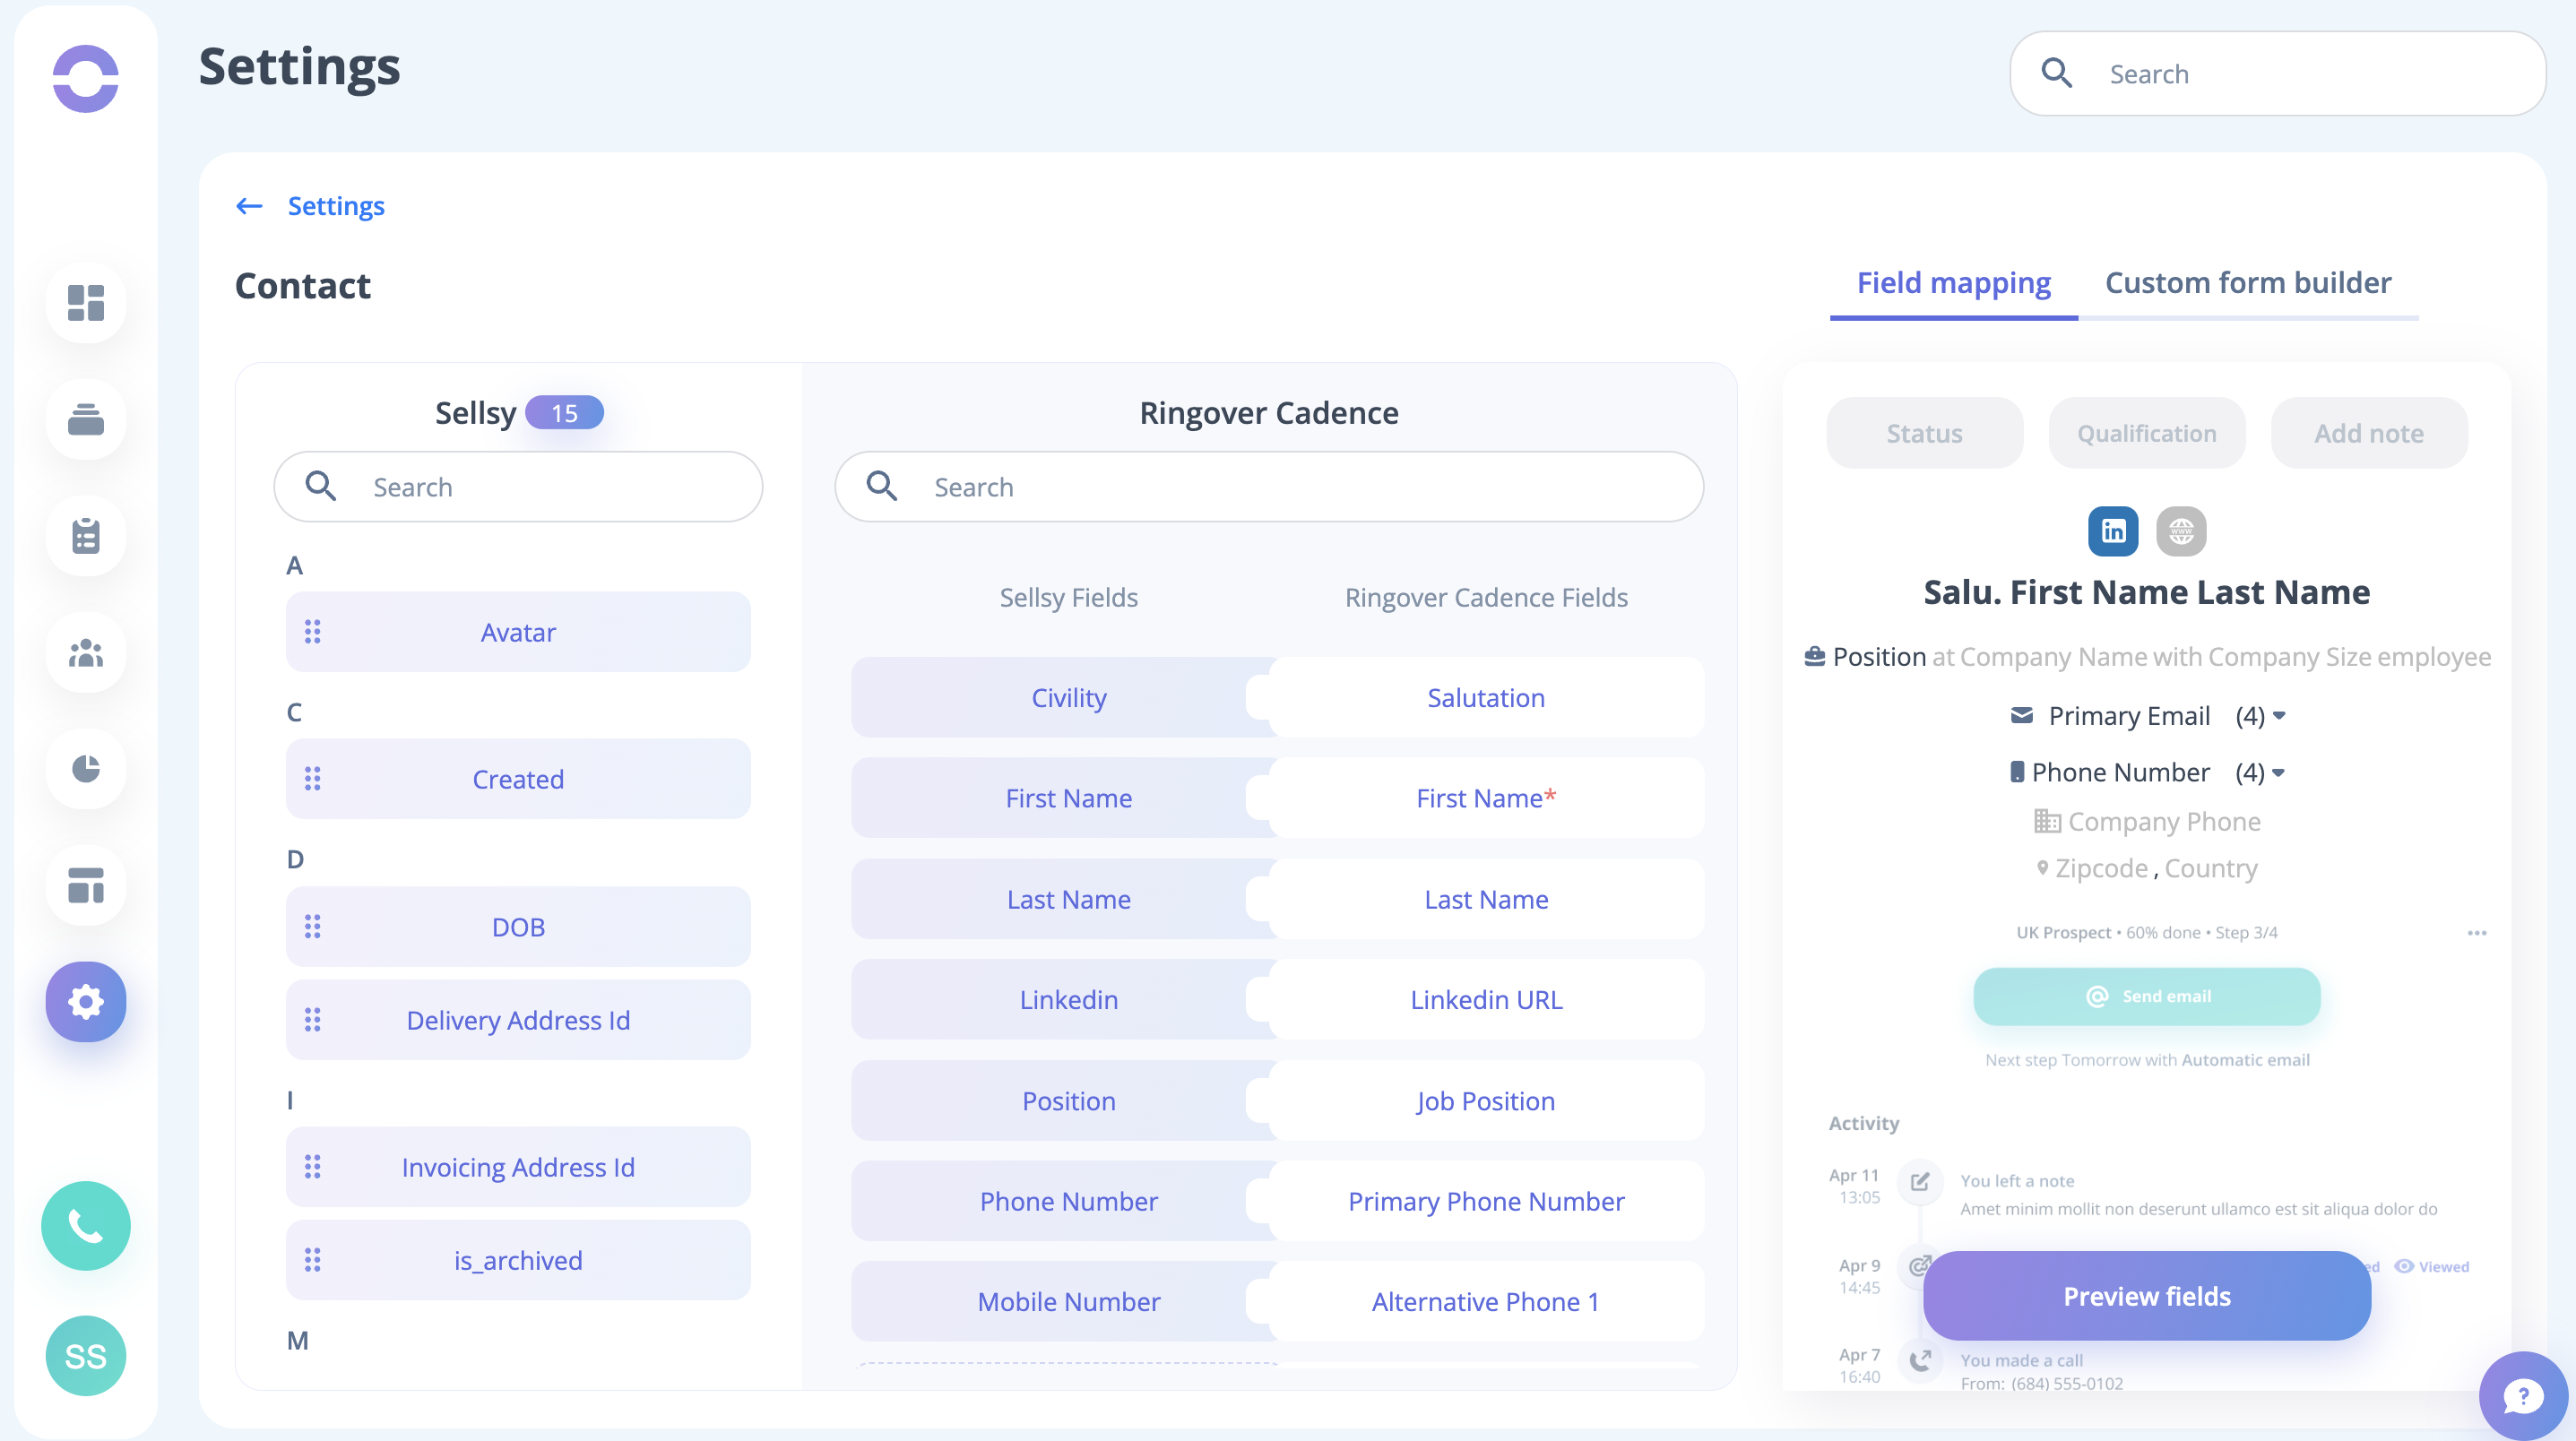Click the Qualification button

(2146, 433)
